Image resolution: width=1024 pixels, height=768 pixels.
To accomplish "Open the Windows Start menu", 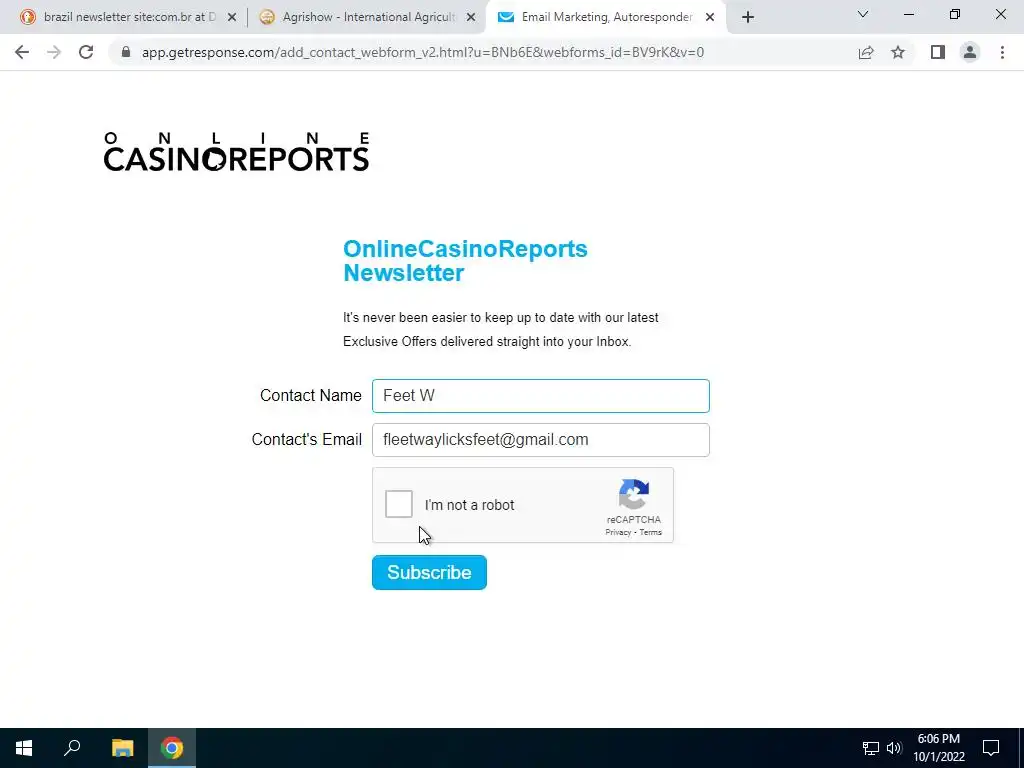I will 24,748.
